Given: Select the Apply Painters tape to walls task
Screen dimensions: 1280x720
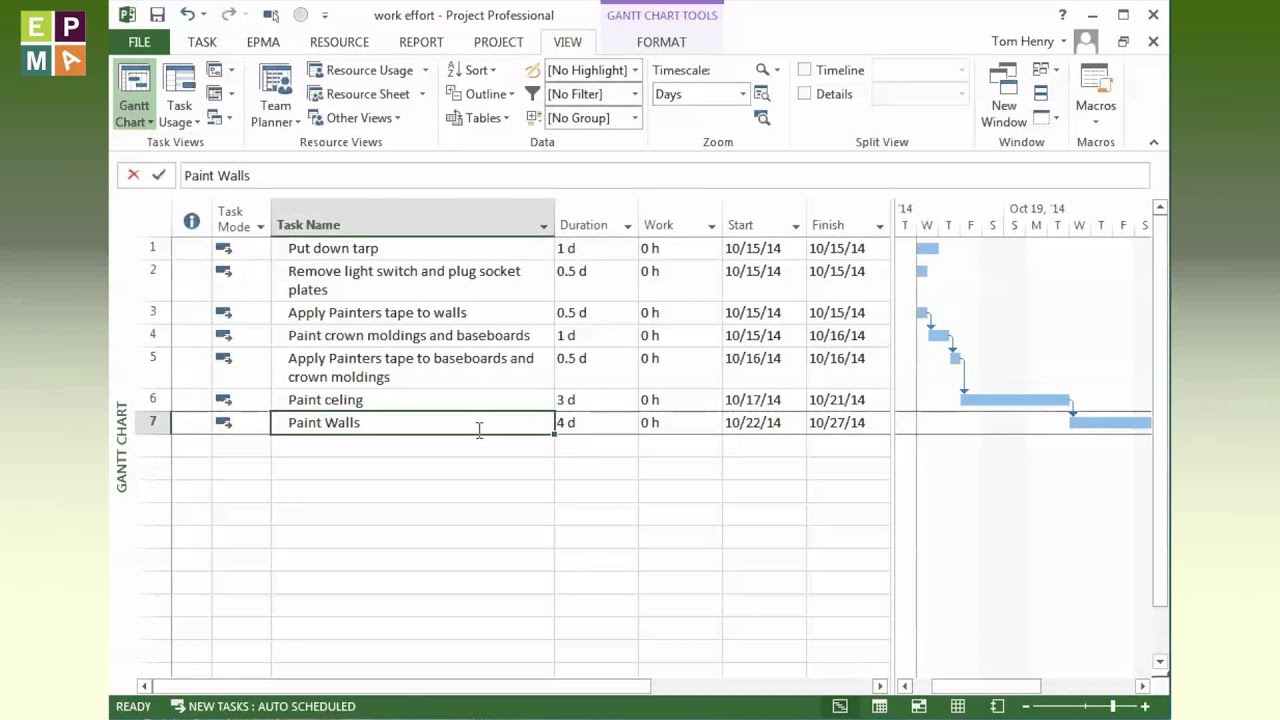Looking at the screenshot, I should pyautogui.click(x=413, y=313).
